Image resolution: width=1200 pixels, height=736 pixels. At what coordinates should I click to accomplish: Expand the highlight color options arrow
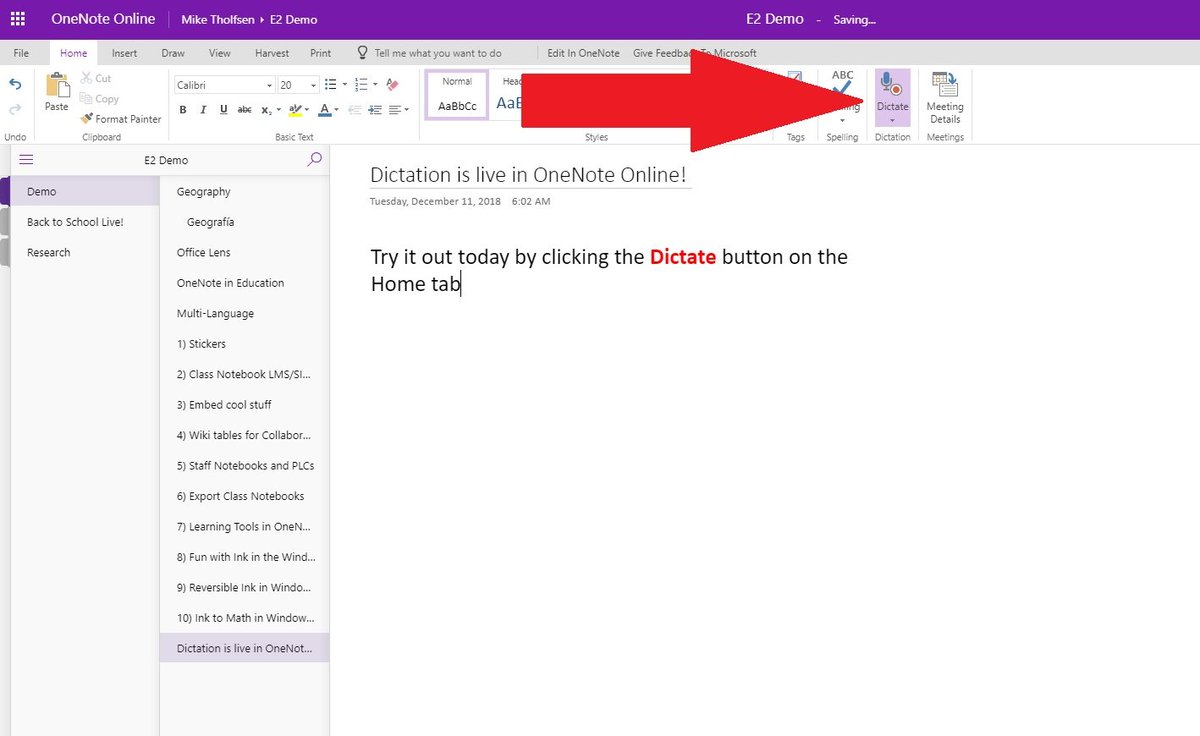[307, 109]
